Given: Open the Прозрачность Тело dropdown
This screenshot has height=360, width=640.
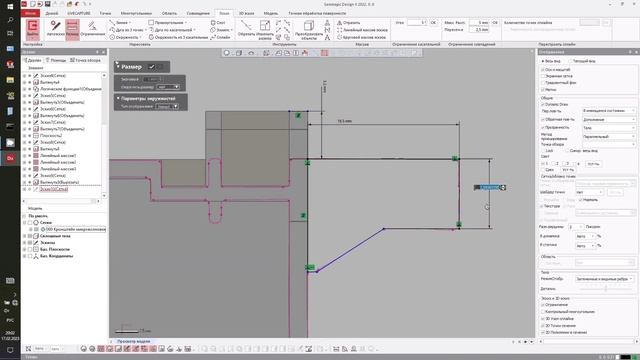Looking at the screenshot, I should pos(609,128).
